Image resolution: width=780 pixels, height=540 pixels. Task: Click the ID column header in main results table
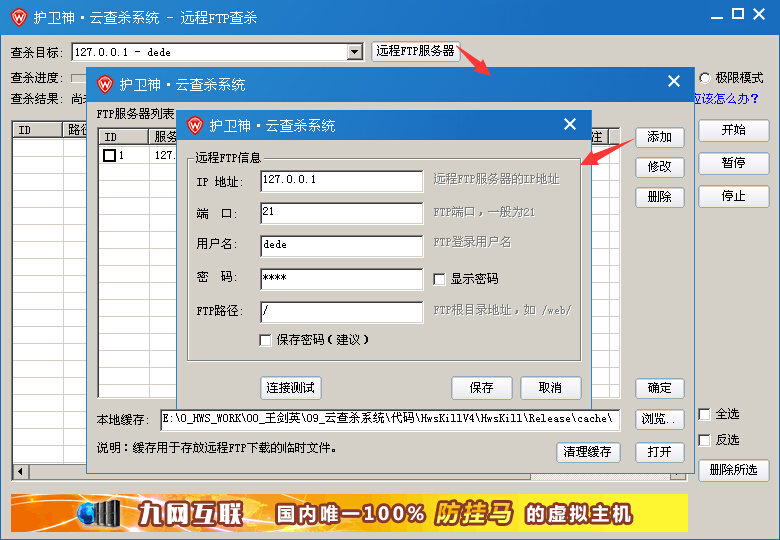37,130
